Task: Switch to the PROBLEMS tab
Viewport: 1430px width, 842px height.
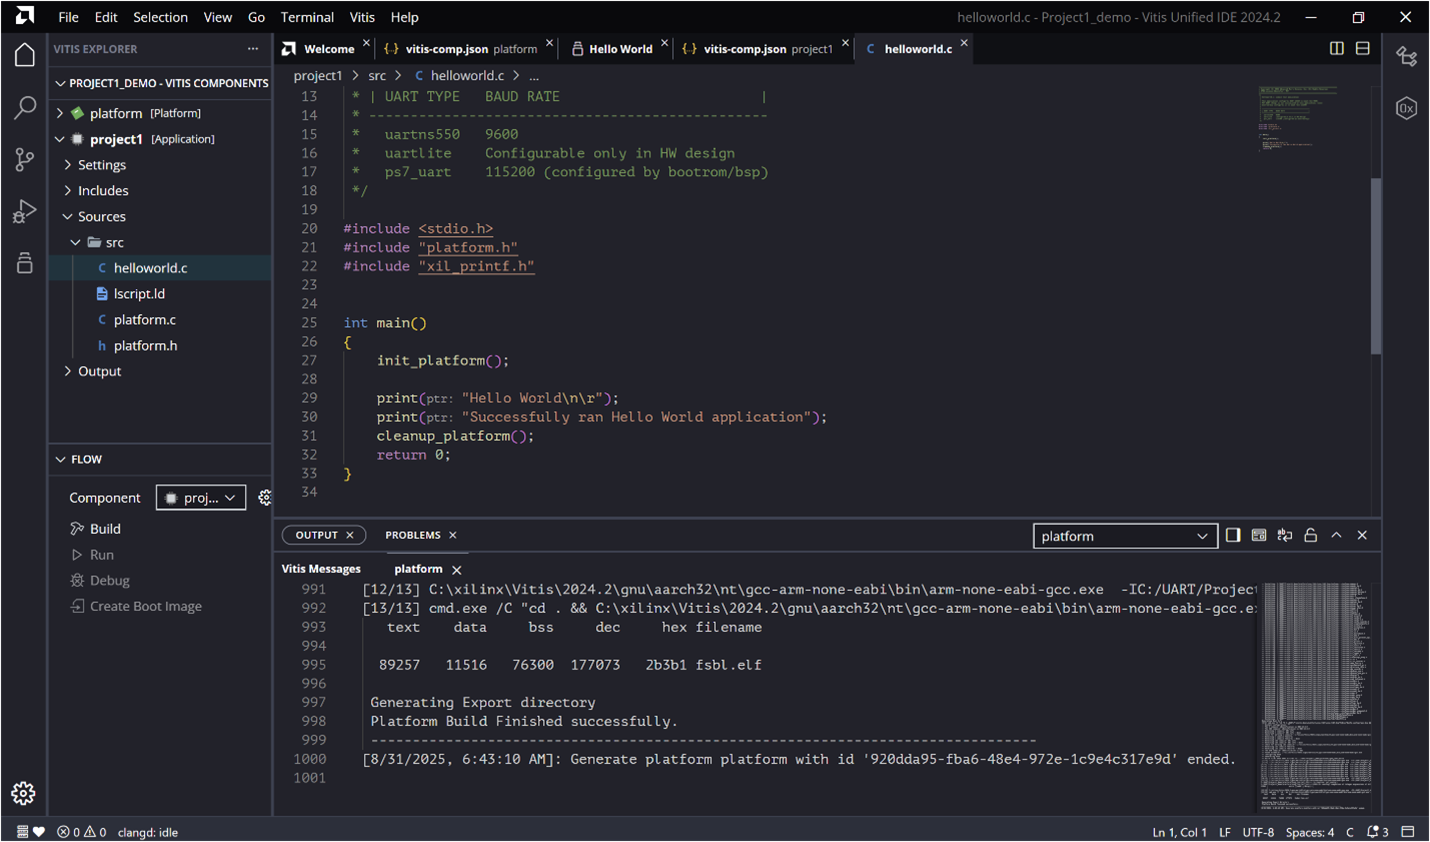Action: [413, 535]
